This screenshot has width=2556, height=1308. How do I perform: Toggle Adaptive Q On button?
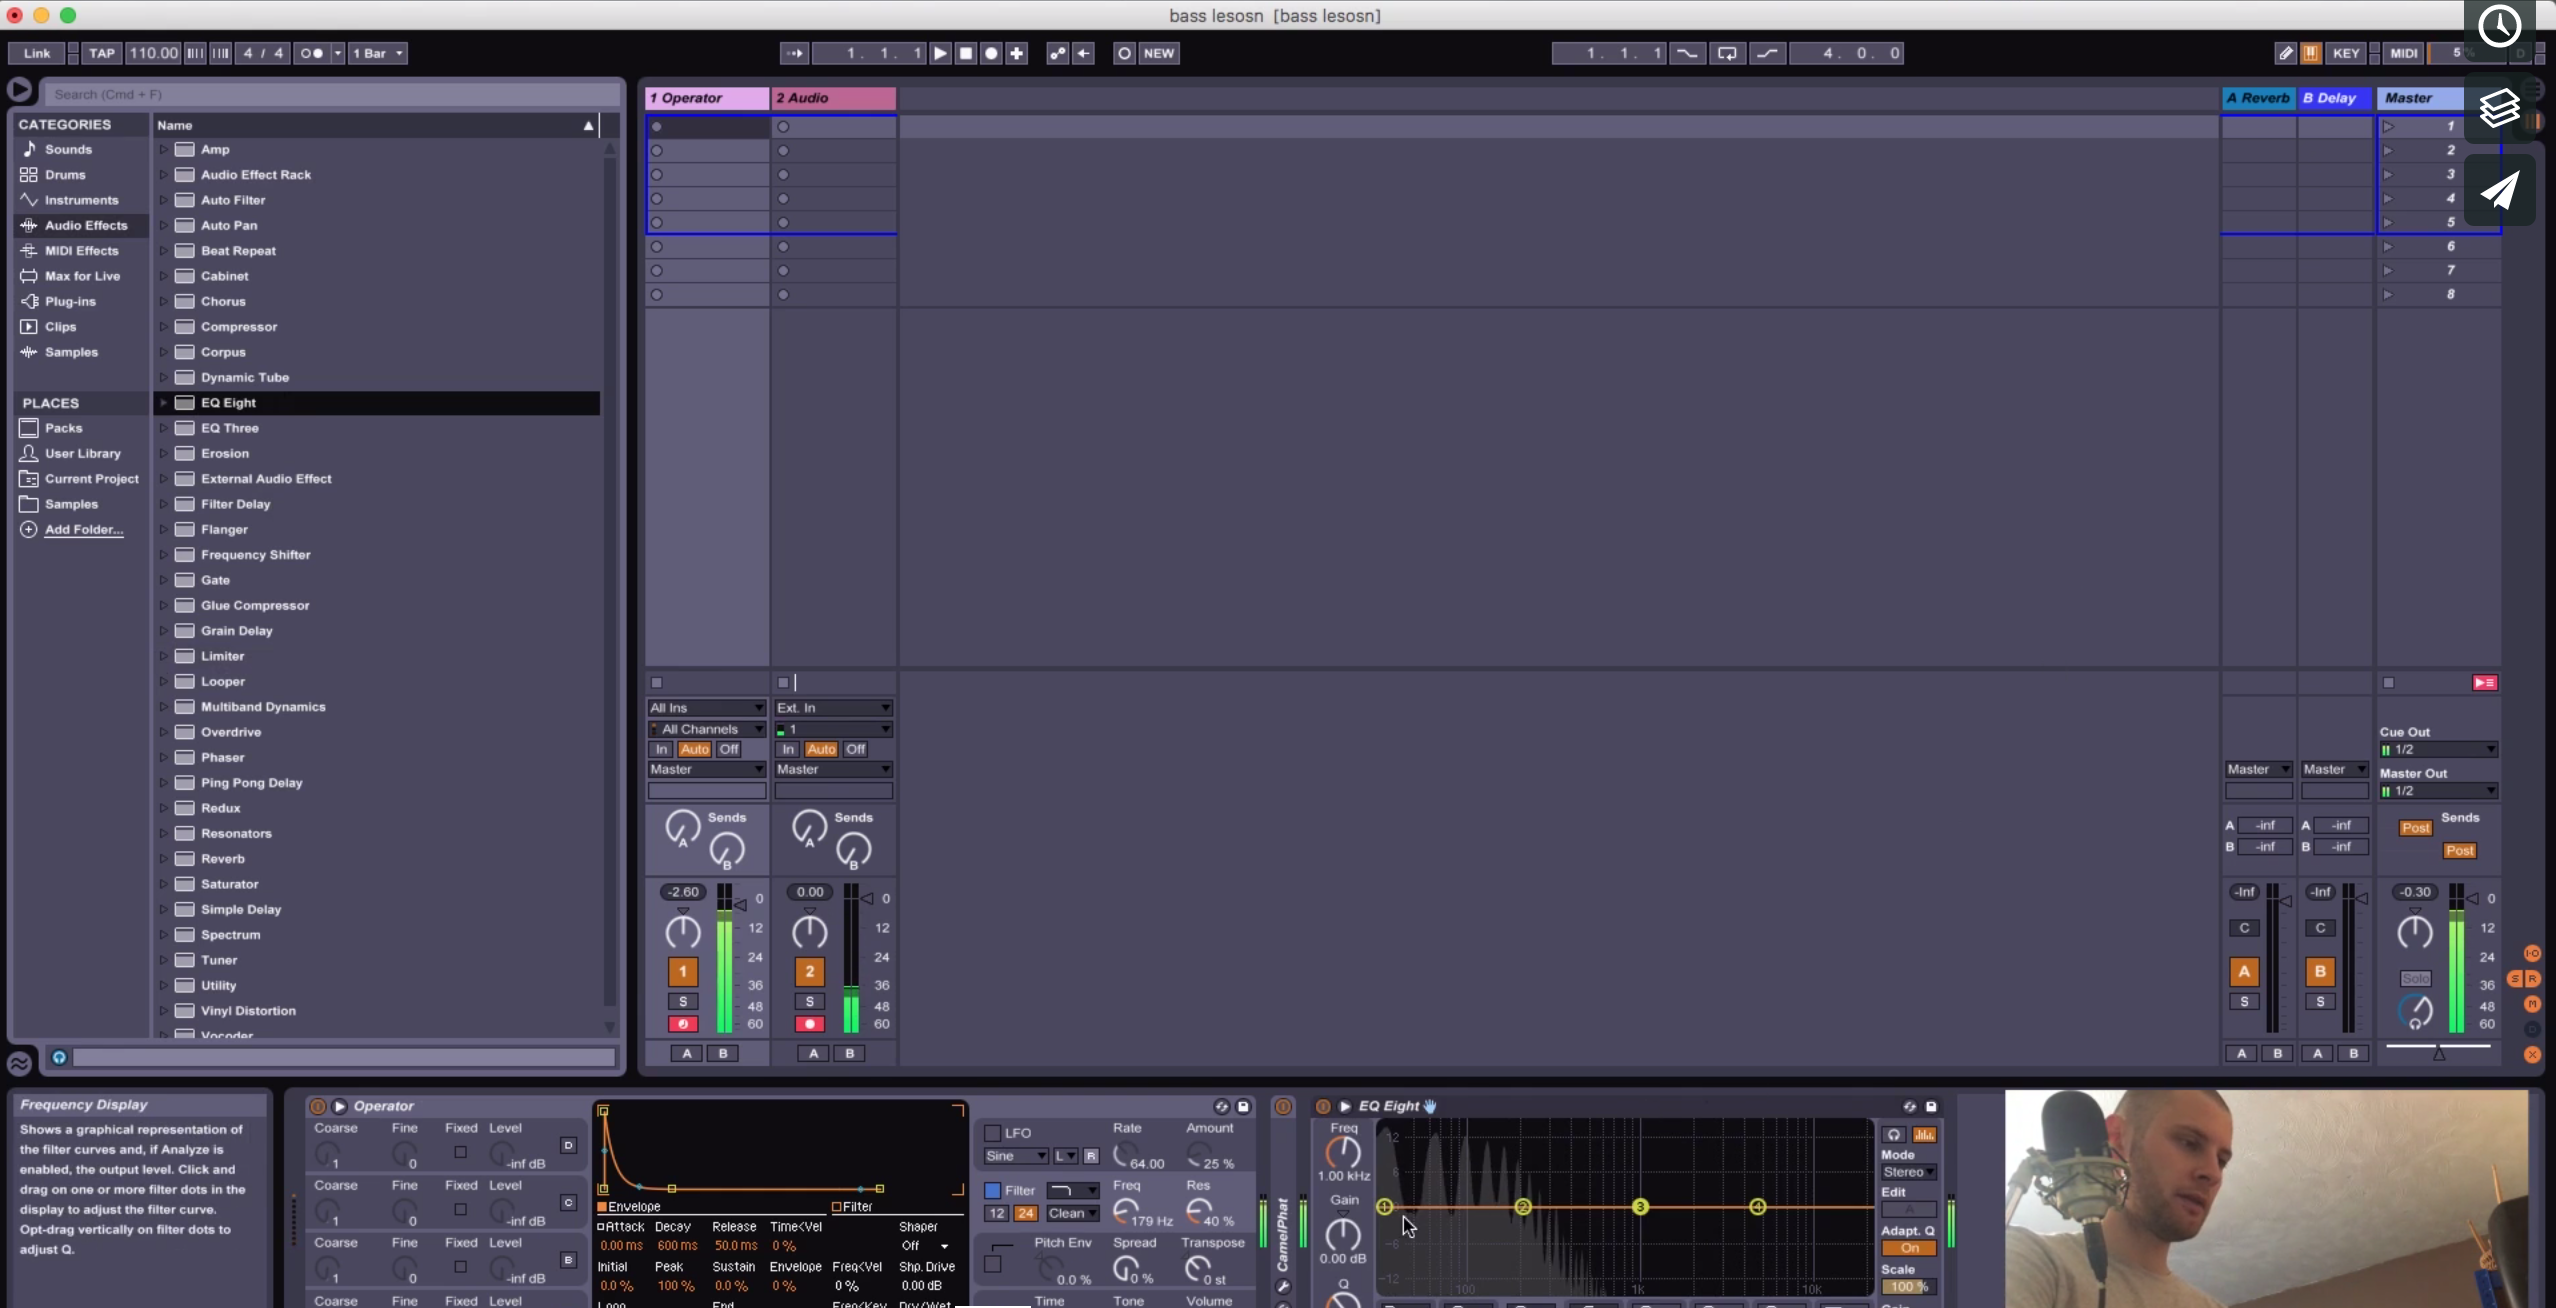[x=1909, y=1248]
